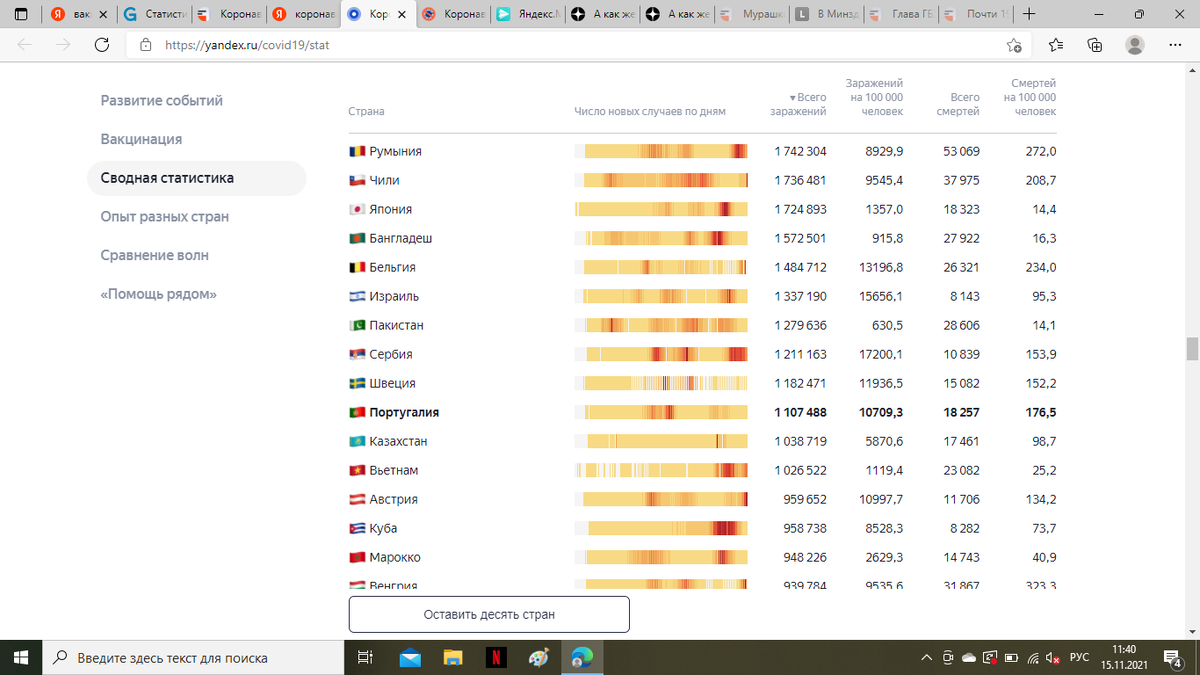Close the first 'вак' tab
Image resolution: width=1200 pixels, height=675 pixels.
pos(102,15)
